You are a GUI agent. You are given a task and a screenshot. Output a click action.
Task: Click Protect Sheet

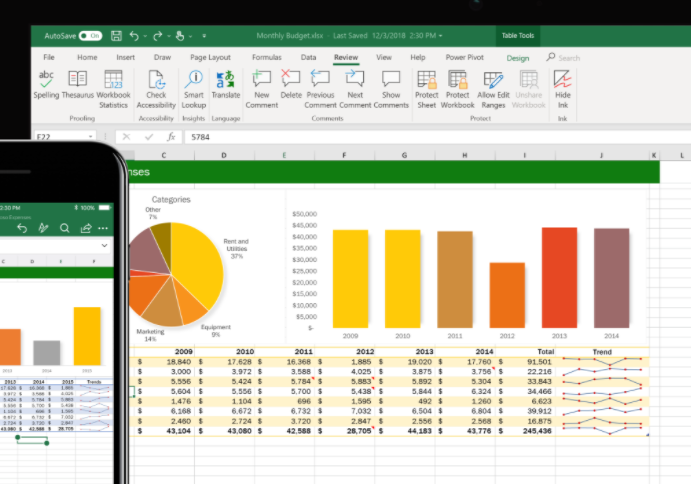[427, 89]
